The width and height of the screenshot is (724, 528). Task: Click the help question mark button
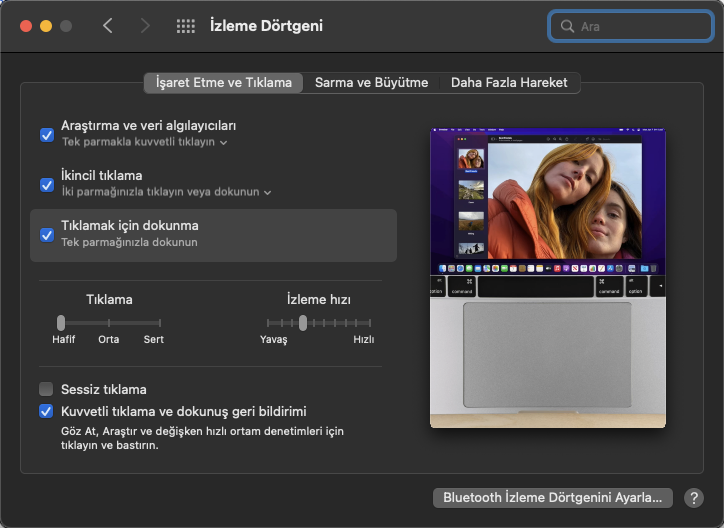(693, 497)
